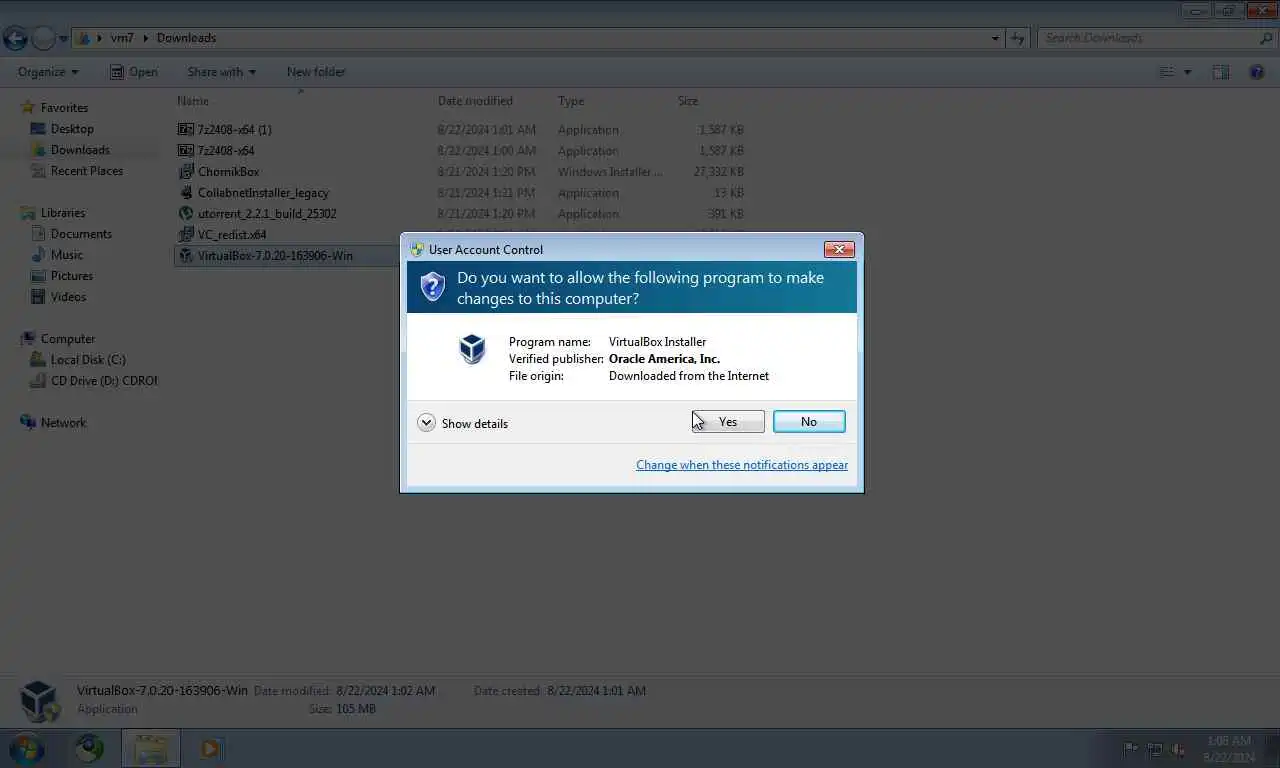
Task: Select VC_redist.x64 file icon
Action: [x=186, y=234]
